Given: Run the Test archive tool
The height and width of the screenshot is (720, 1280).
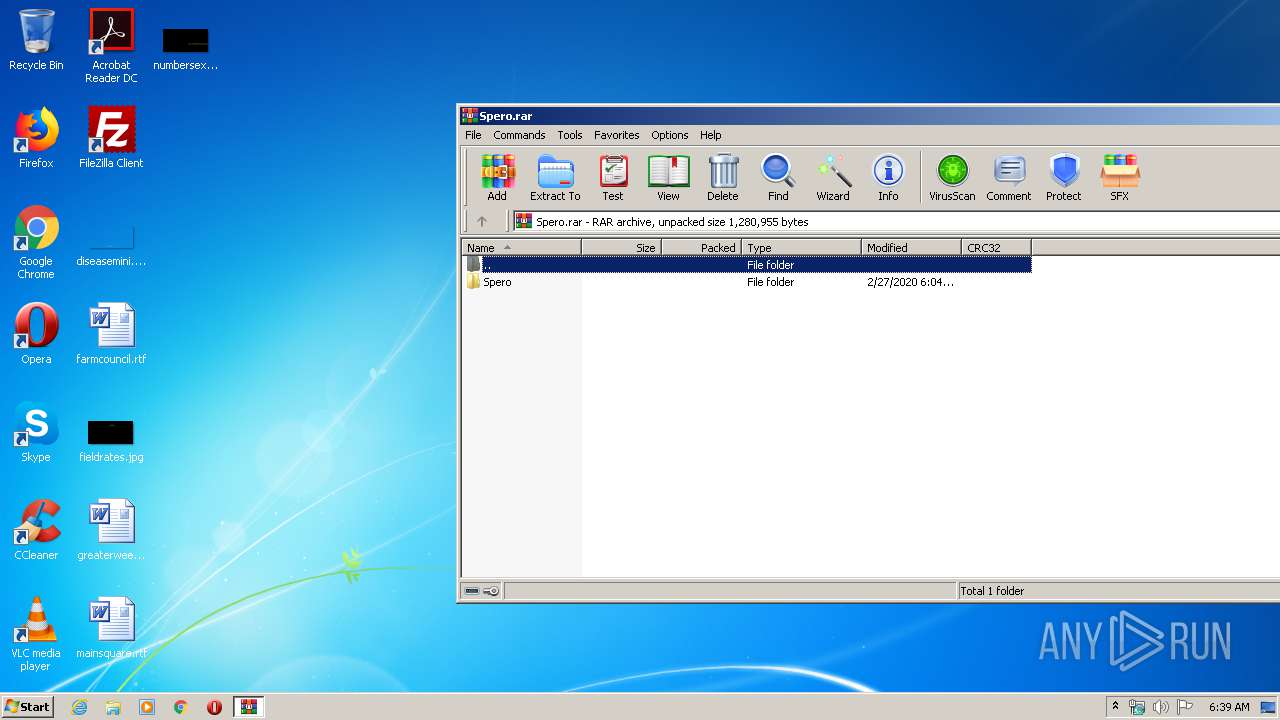Looking at the screenshot, I should pos(613,177).
